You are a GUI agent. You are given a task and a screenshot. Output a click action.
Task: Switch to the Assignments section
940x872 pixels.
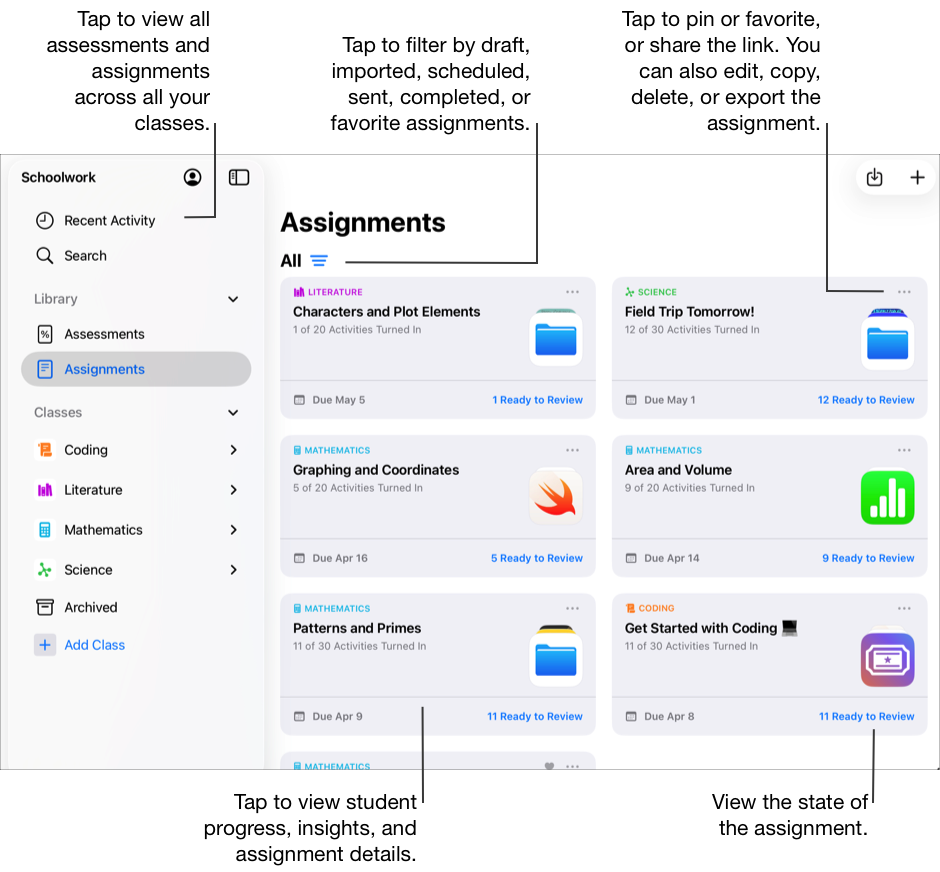click(104, 369)
